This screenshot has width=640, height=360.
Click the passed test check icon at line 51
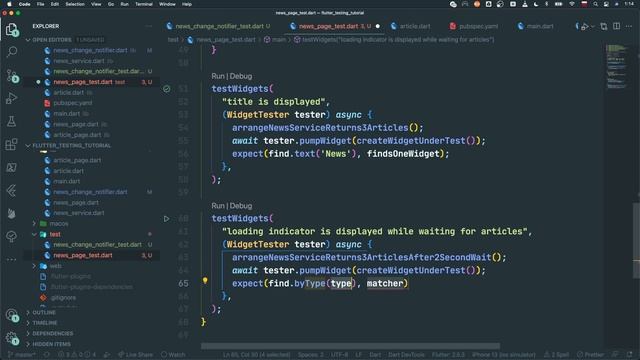pos(167,89)
